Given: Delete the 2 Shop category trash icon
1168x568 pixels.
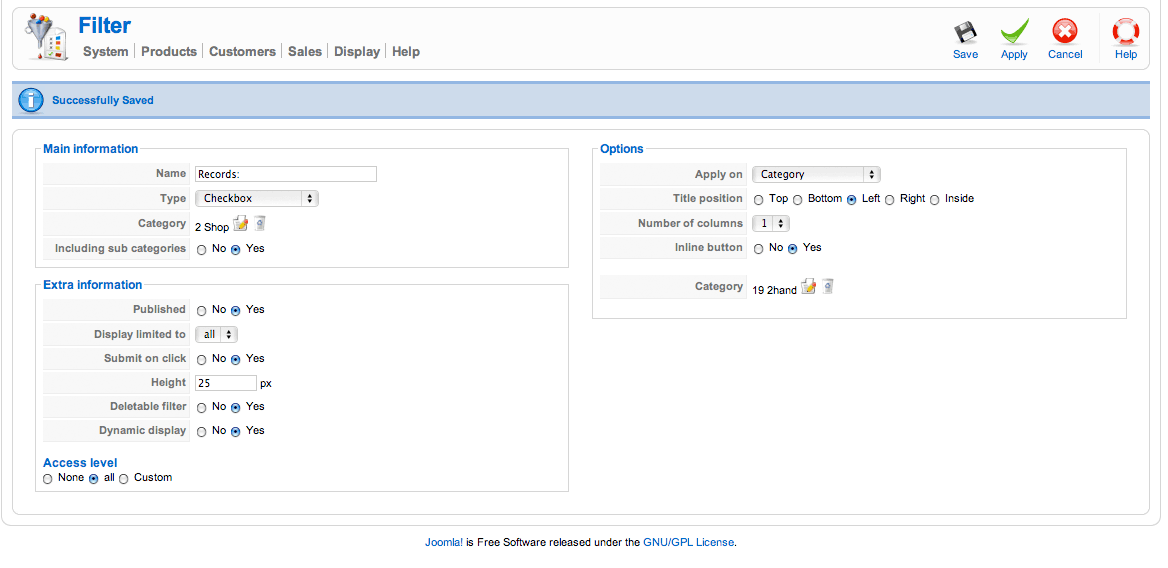Looking at the screenshot, I should click(x=259, y=223).
